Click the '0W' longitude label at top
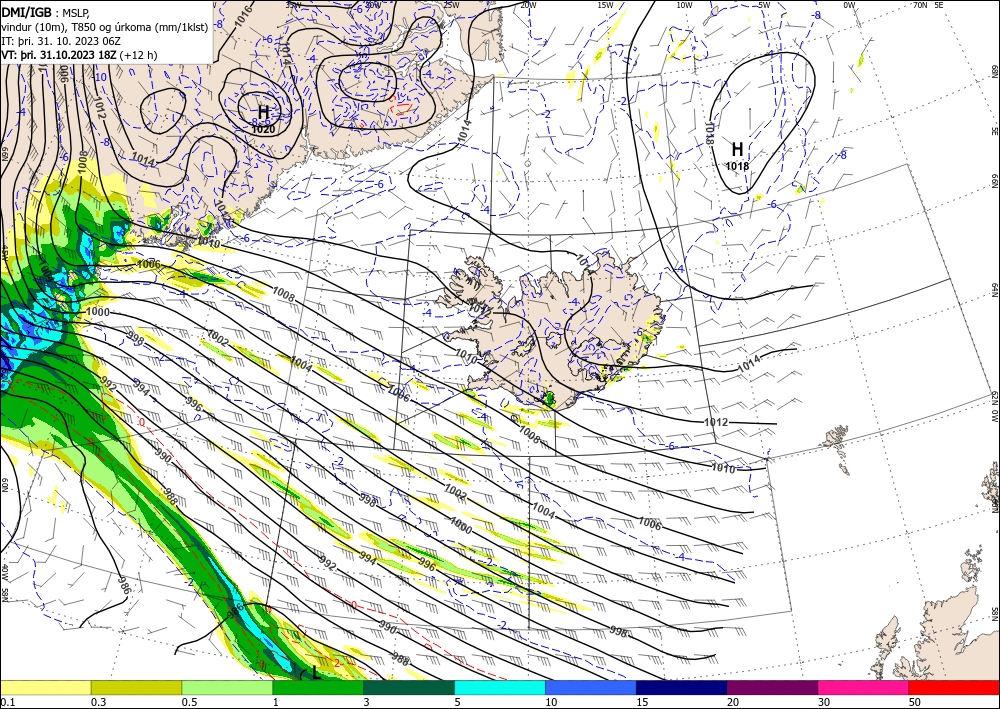 [849, 5]
